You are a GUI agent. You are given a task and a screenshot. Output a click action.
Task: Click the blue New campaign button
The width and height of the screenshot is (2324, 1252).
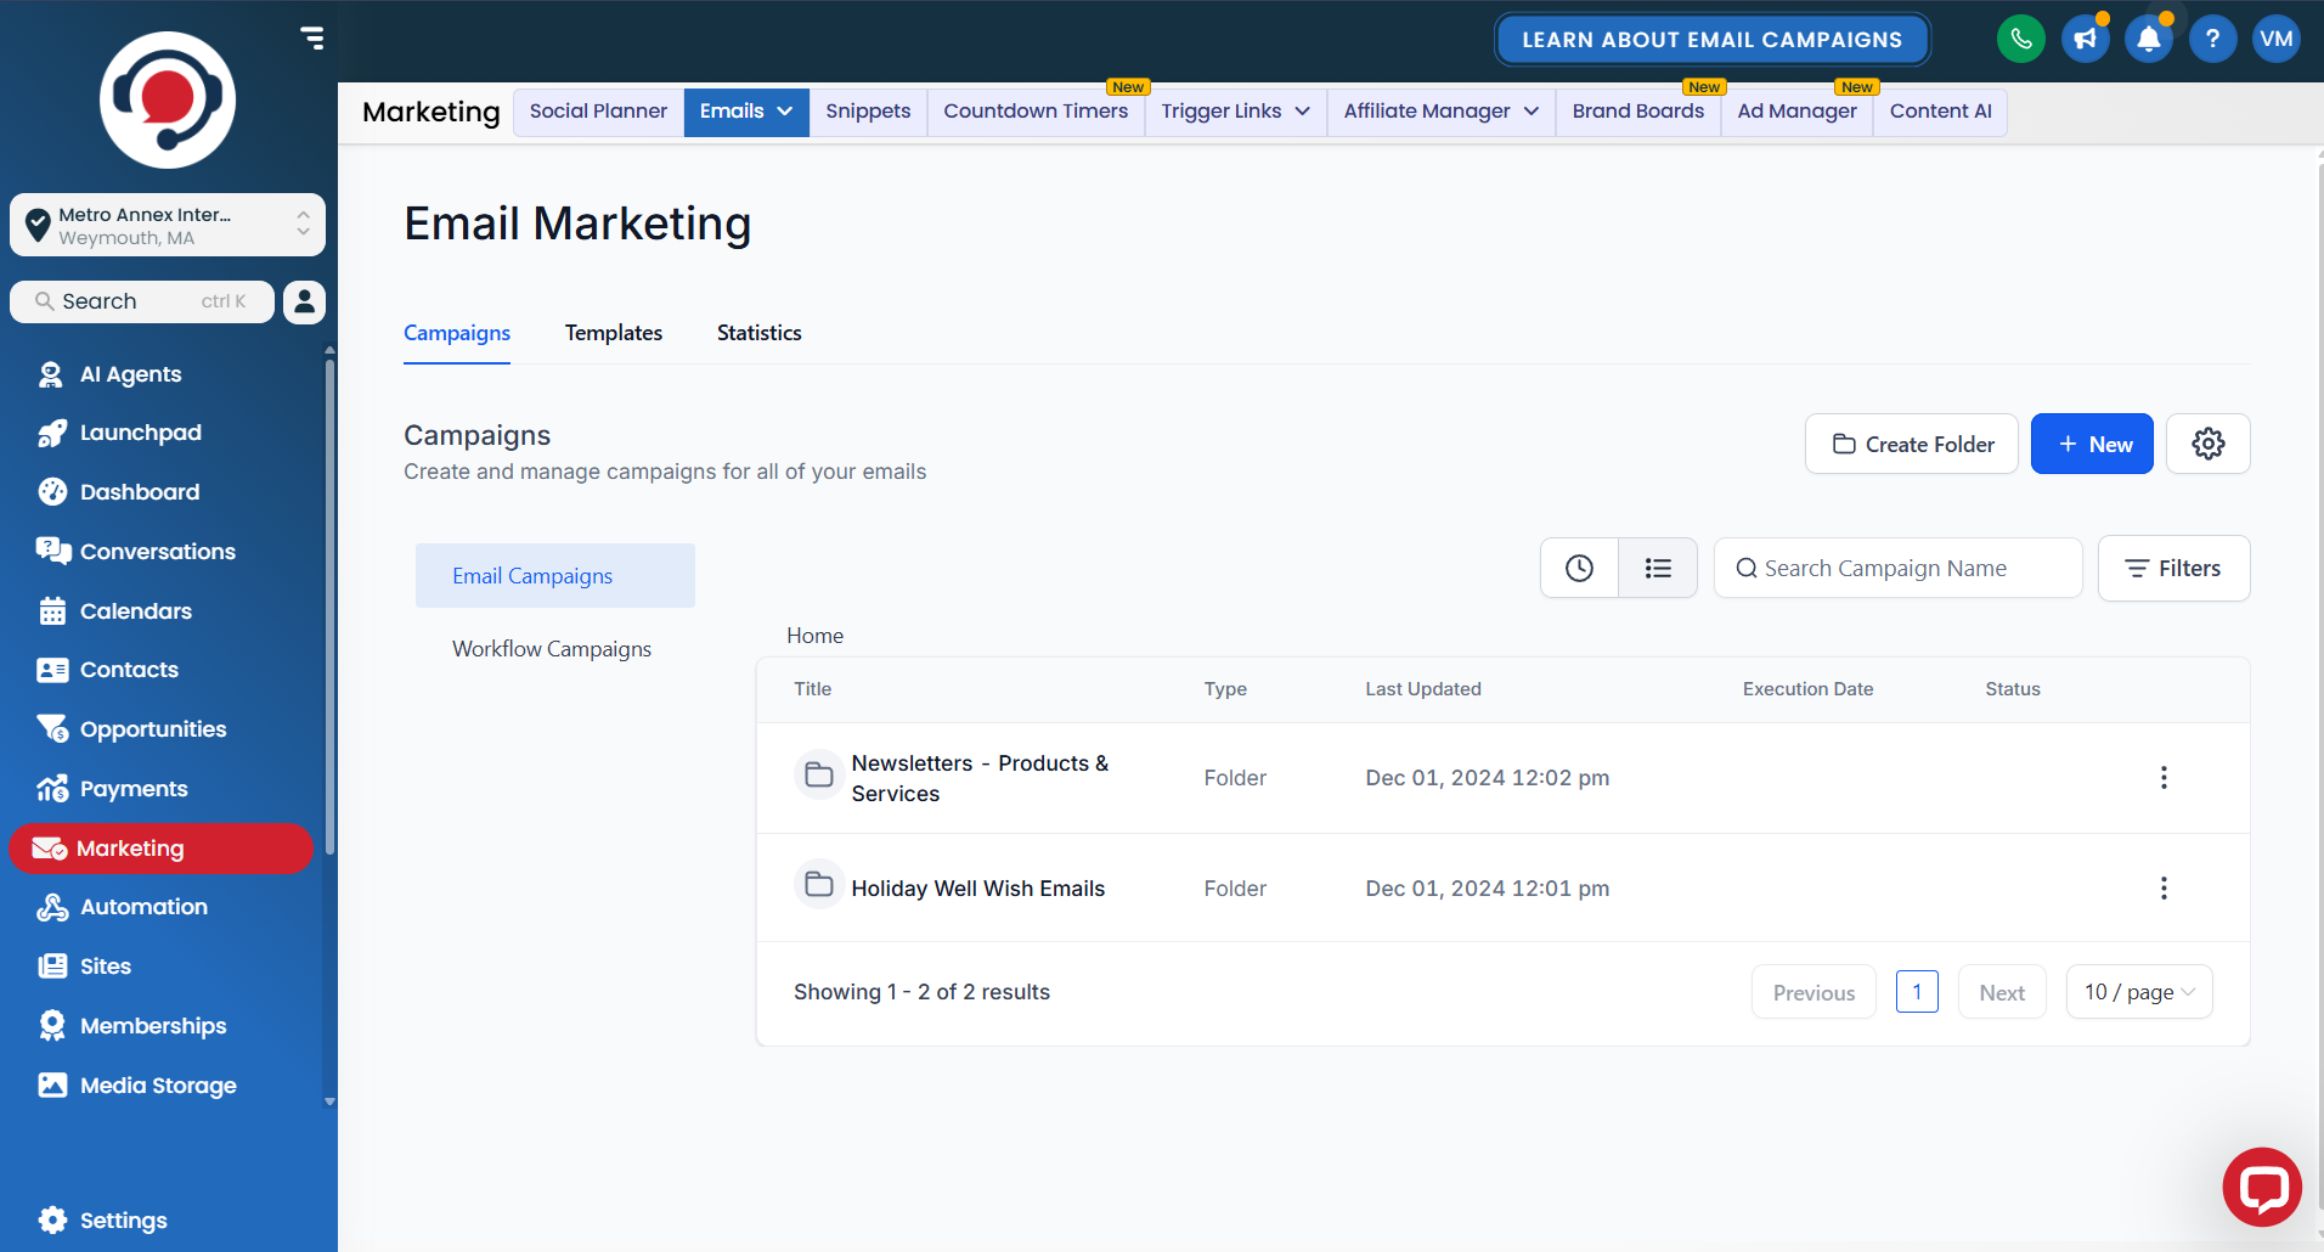click(x=2092, y=443)
